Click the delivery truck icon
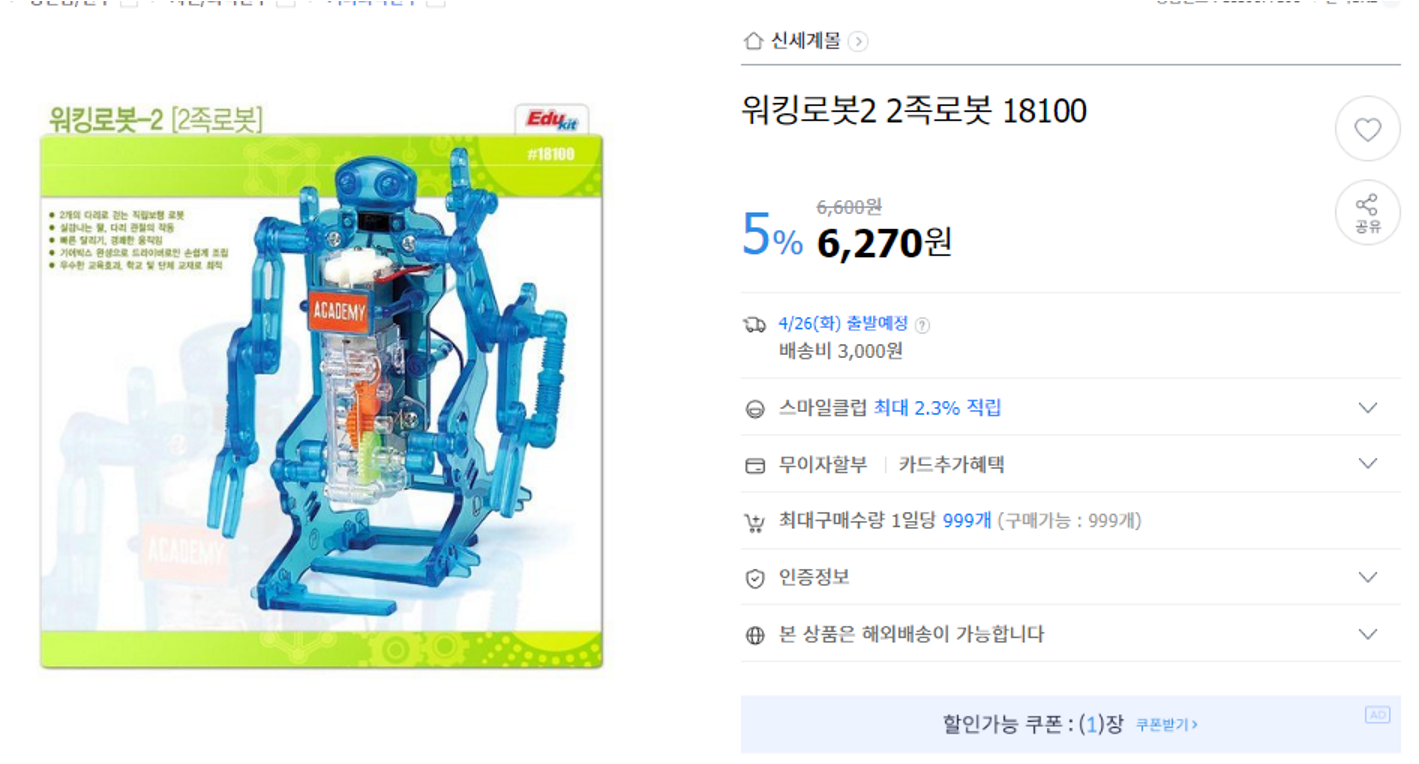The width and height of the screenshot is (1419, 764). (x=755, y=324)
